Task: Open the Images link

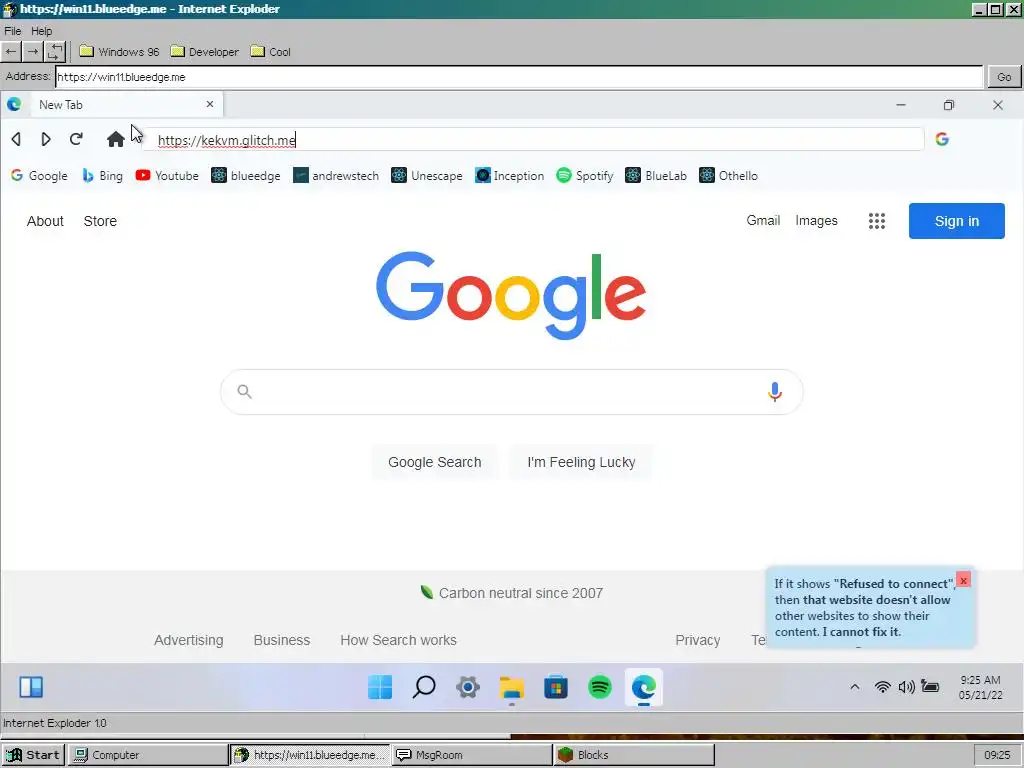Action: pyautogui.click(x=816, y=221)
